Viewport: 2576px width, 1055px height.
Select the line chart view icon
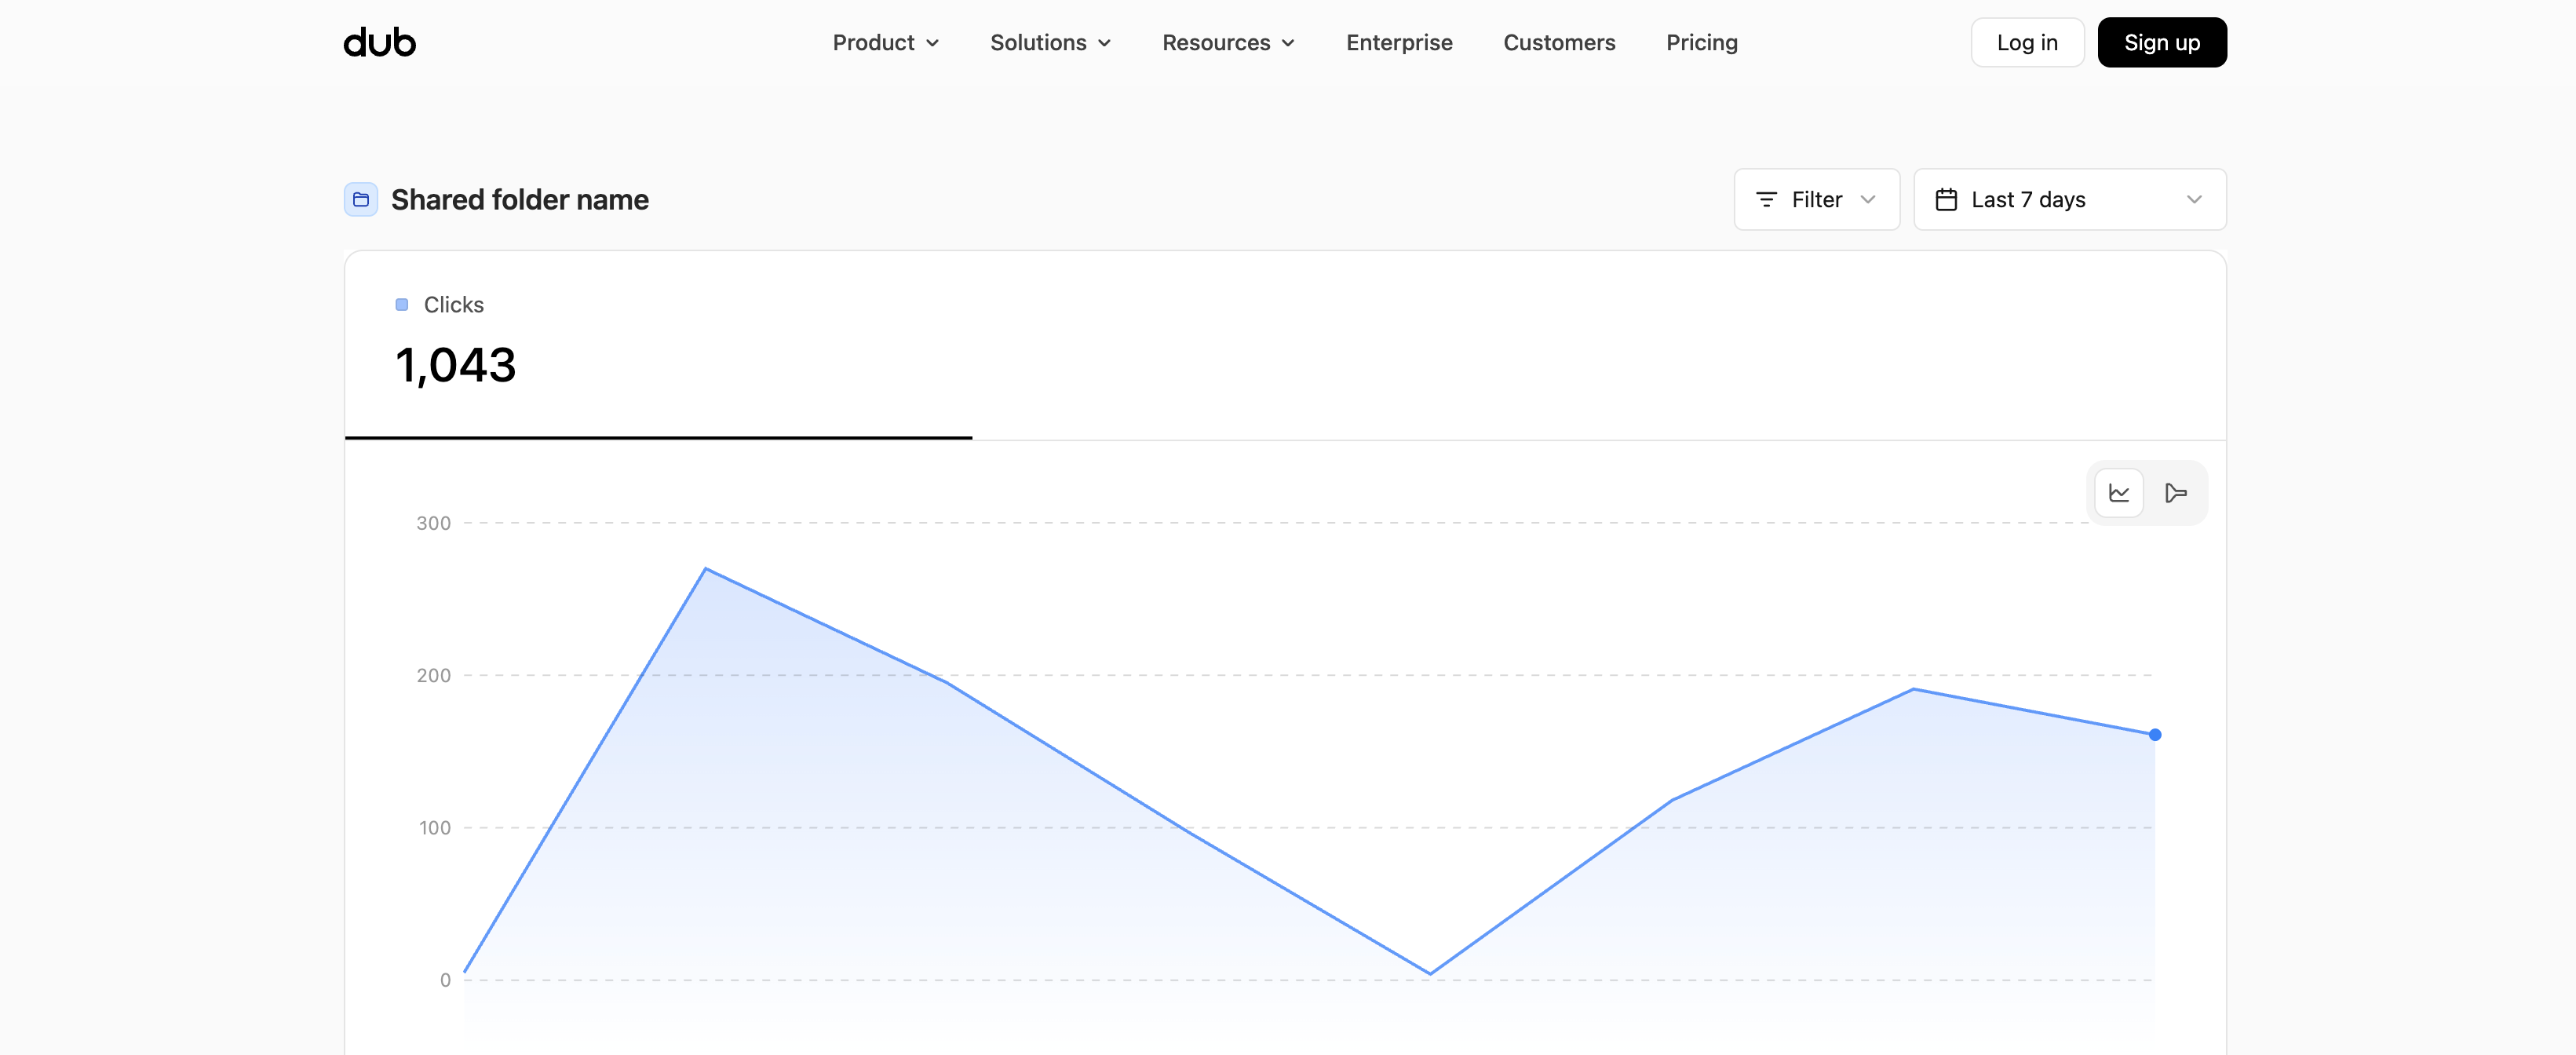click(x=2118, y=492)
